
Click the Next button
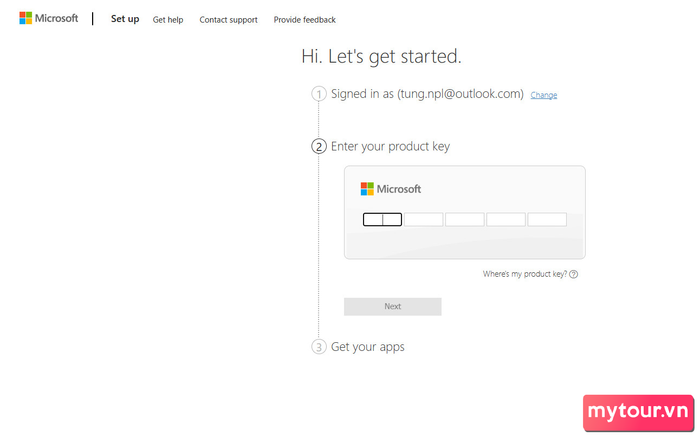tap(392, 306)
